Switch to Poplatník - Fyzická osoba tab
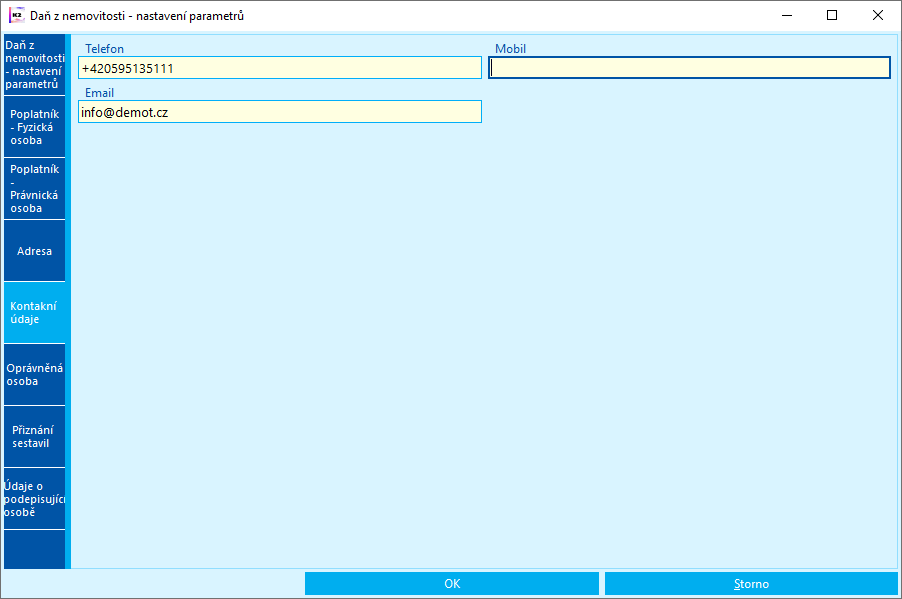 coord(35,127)
